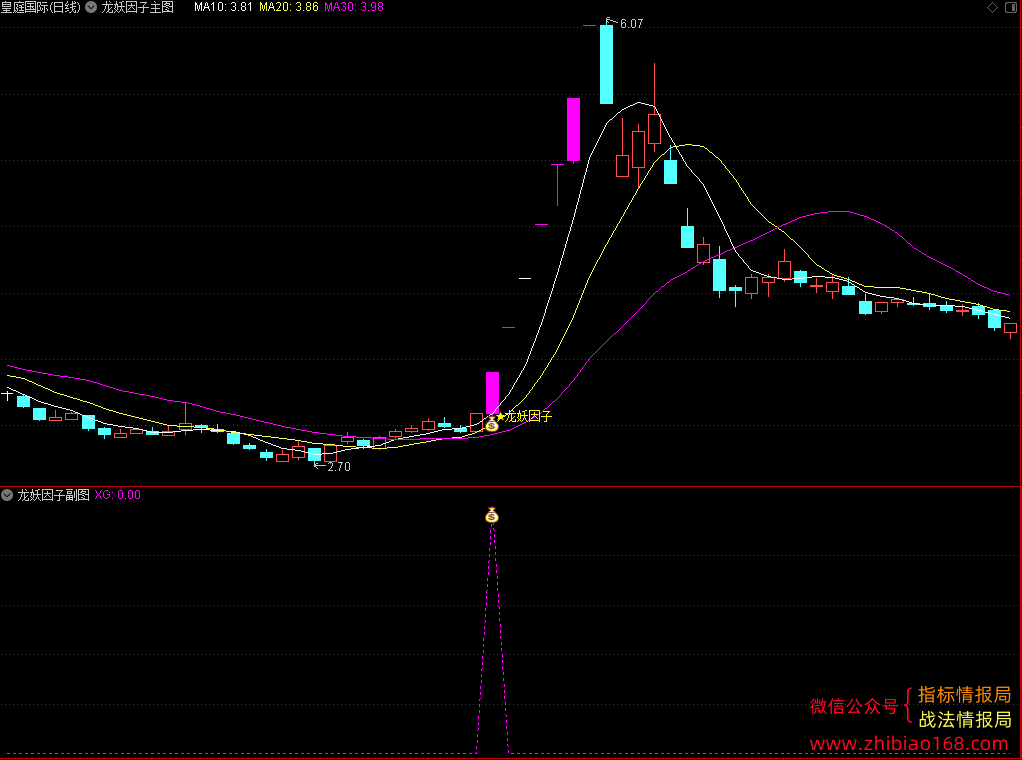Select the magenta signal candlestick above the money bag
The height and width of the screenshot is (760, 1022).
493,392
